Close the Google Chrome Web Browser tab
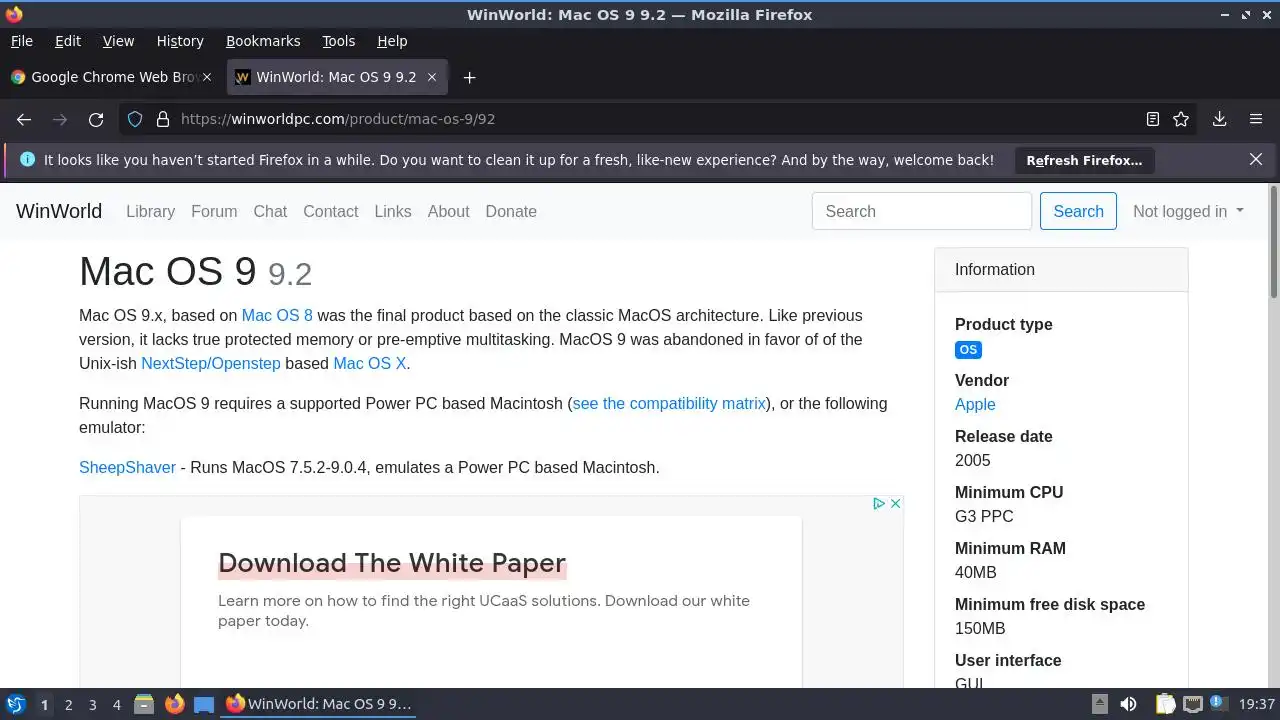 click(208, 77)
